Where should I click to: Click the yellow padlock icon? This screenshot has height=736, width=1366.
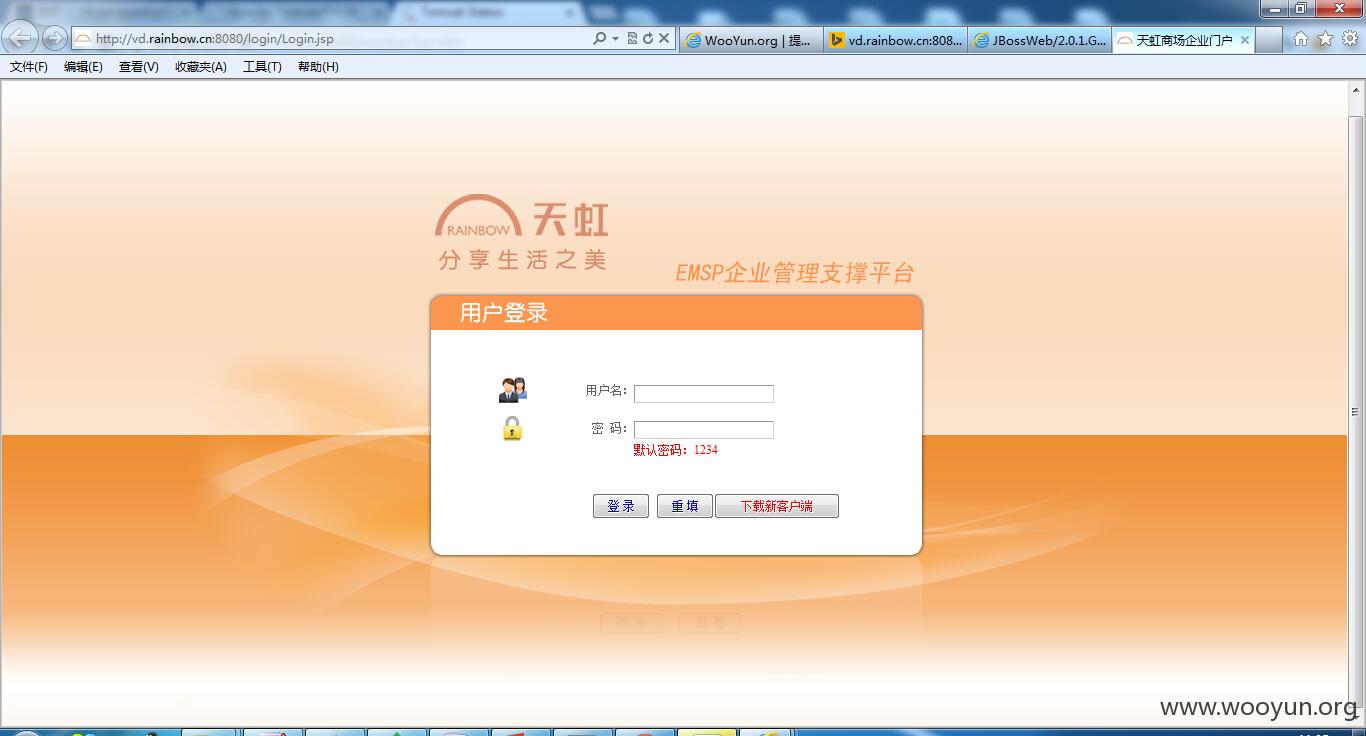(512, 429)
